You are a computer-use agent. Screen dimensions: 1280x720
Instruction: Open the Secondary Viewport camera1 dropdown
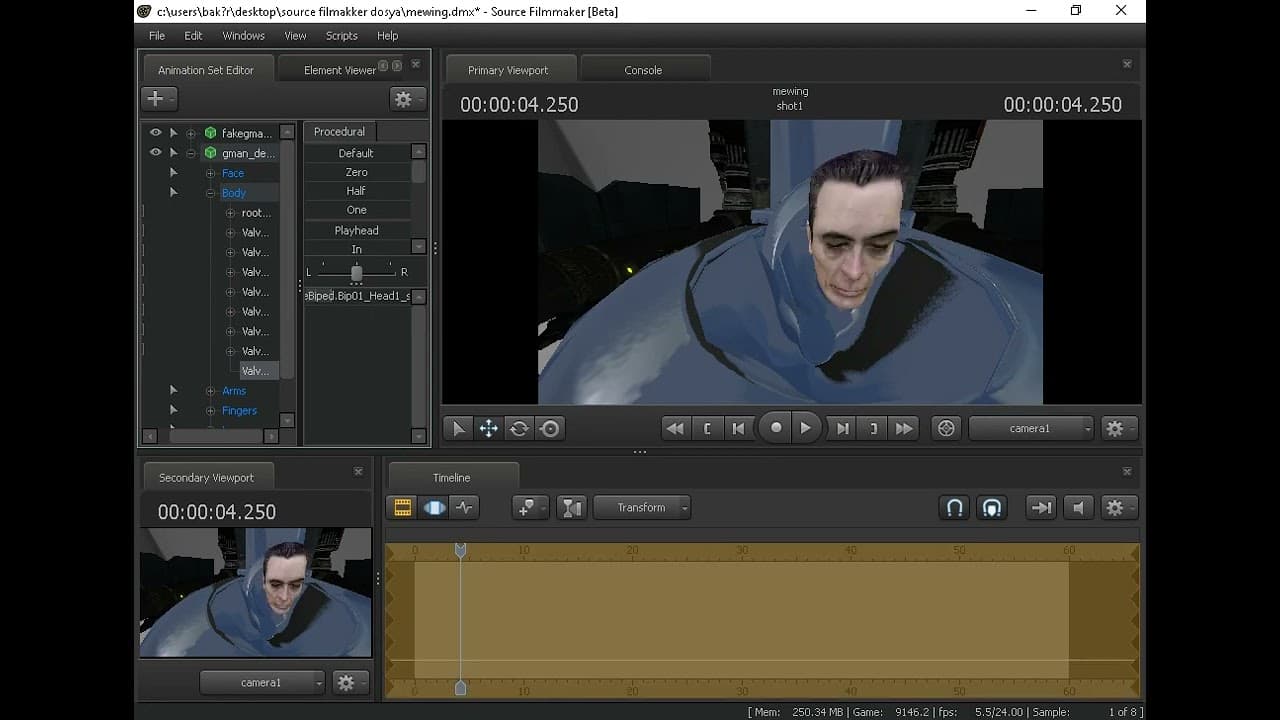coord(262,682)
